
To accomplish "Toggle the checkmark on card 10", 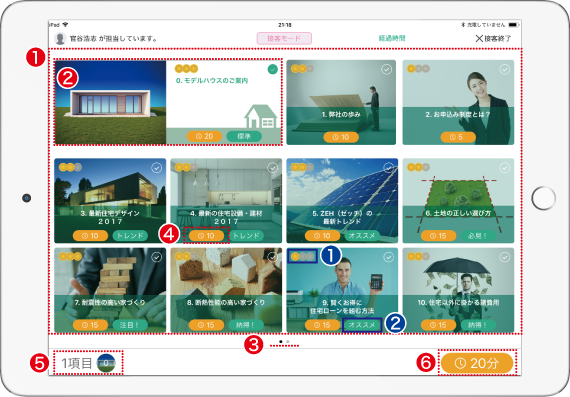I will click(x=505, y=257).
